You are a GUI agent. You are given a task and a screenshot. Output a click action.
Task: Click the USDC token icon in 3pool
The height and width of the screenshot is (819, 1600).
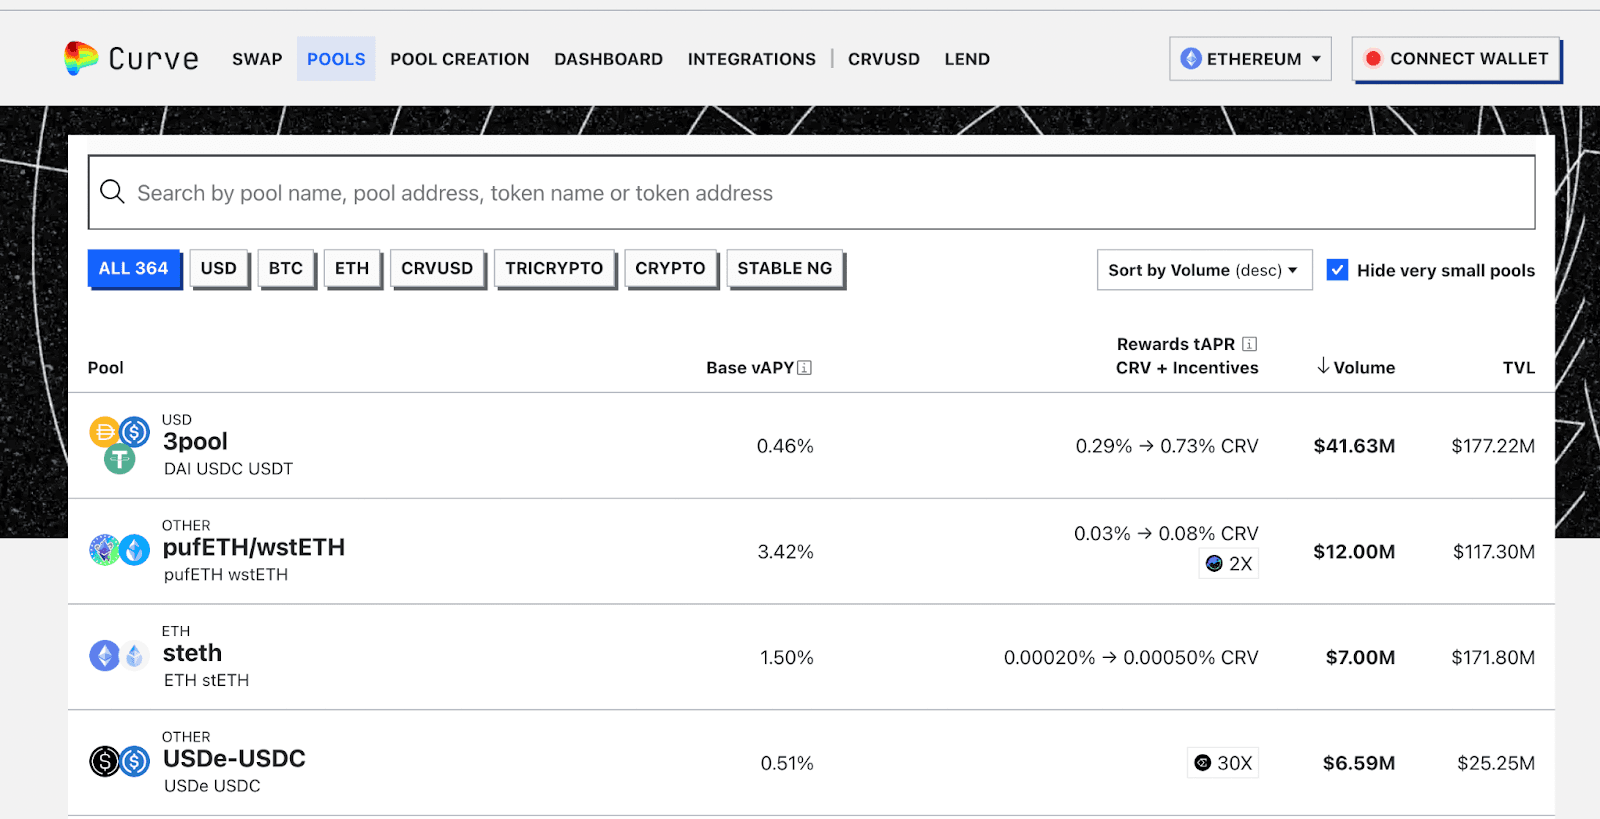click(x=135, y=432)
